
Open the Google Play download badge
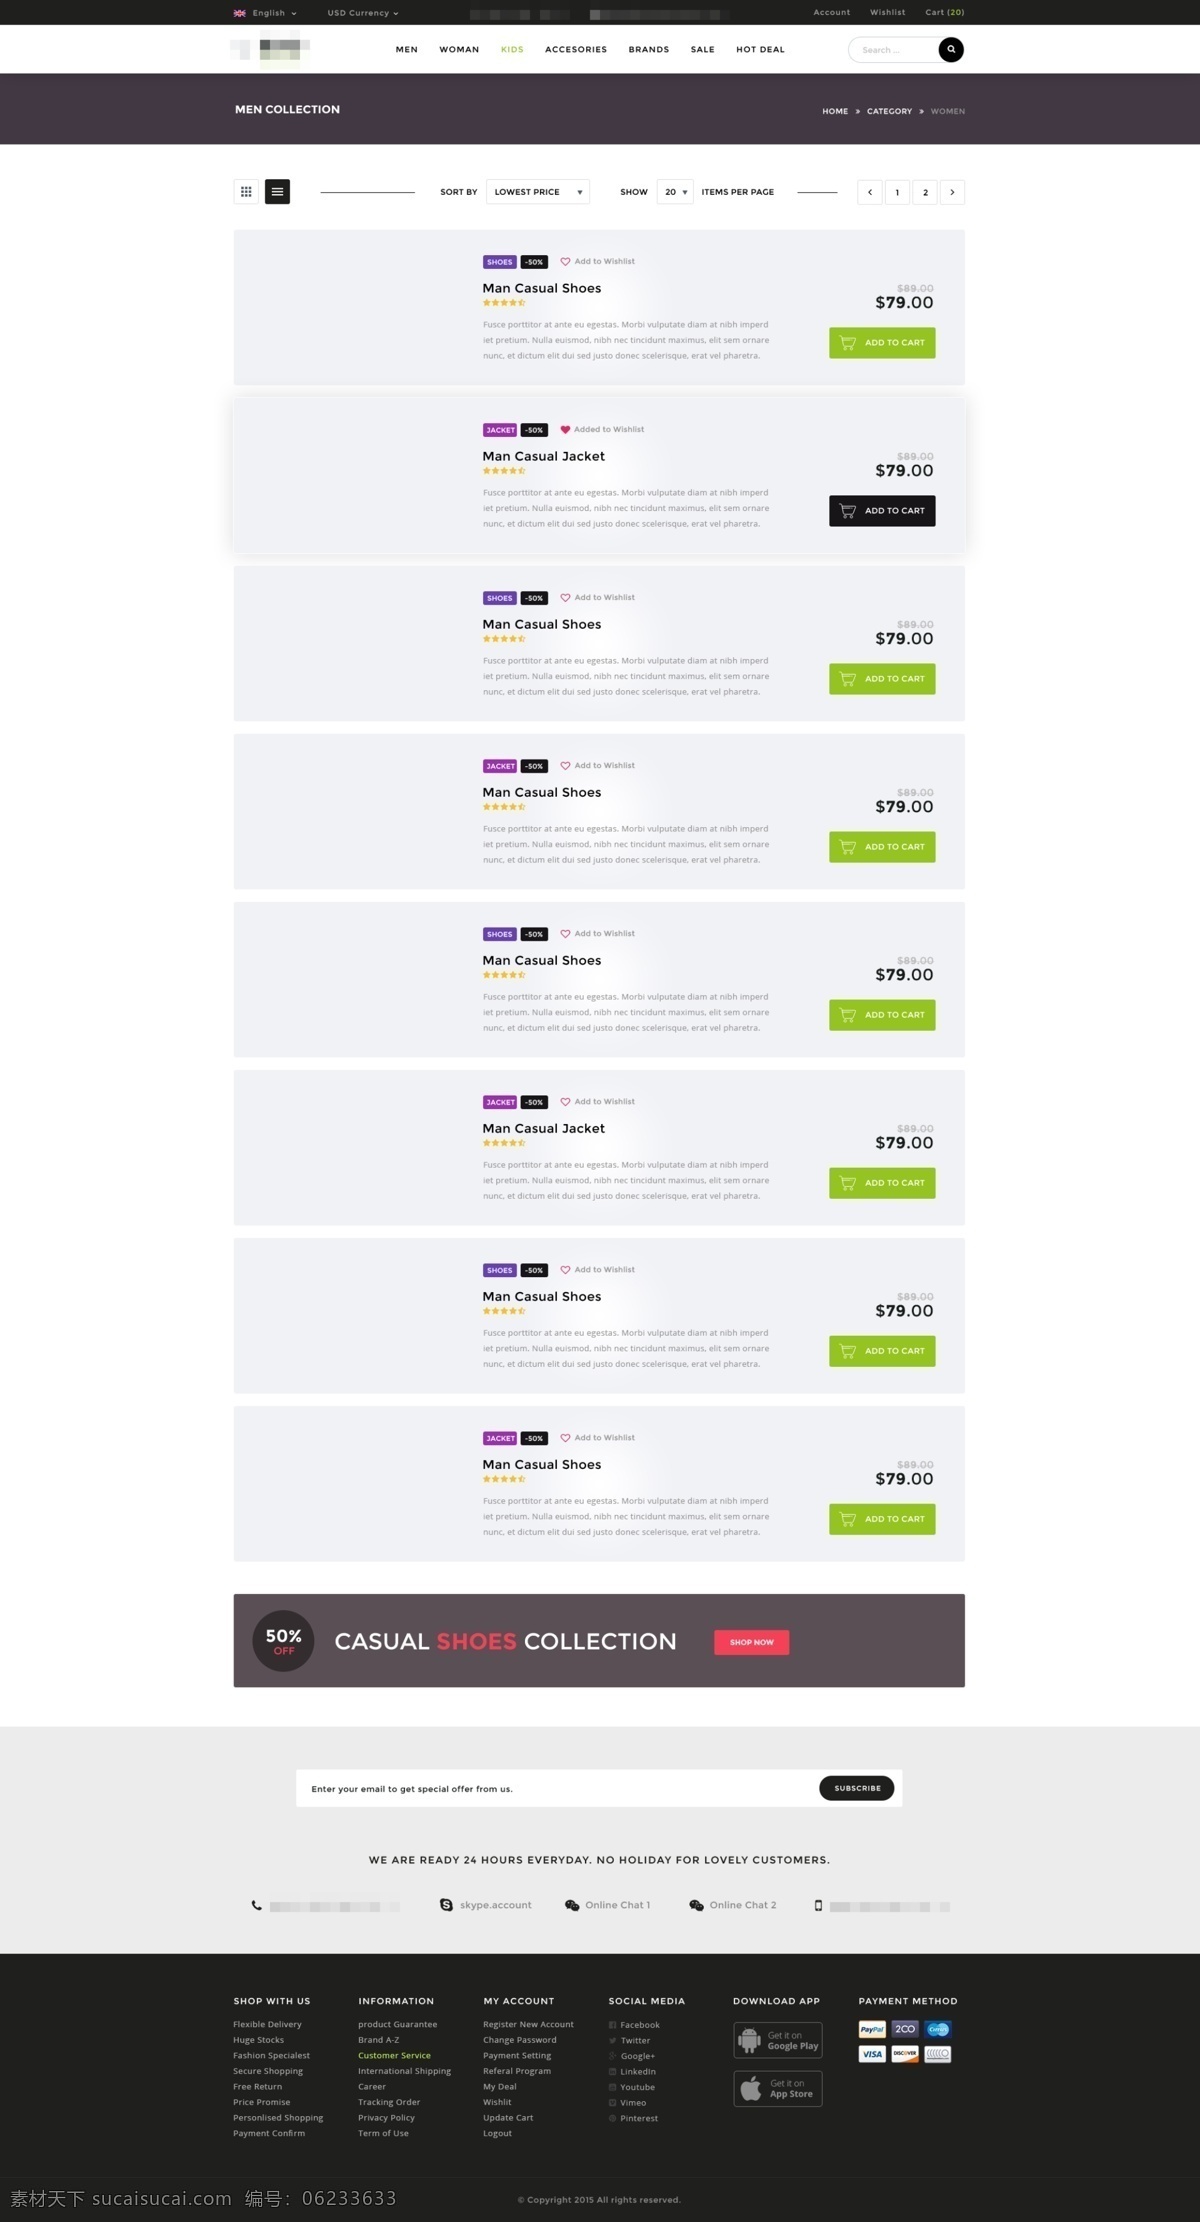(778, 2040)
